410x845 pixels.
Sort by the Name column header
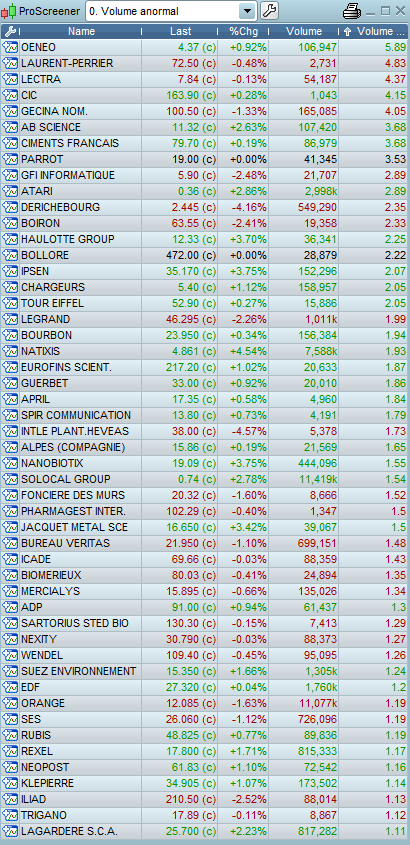81,31
